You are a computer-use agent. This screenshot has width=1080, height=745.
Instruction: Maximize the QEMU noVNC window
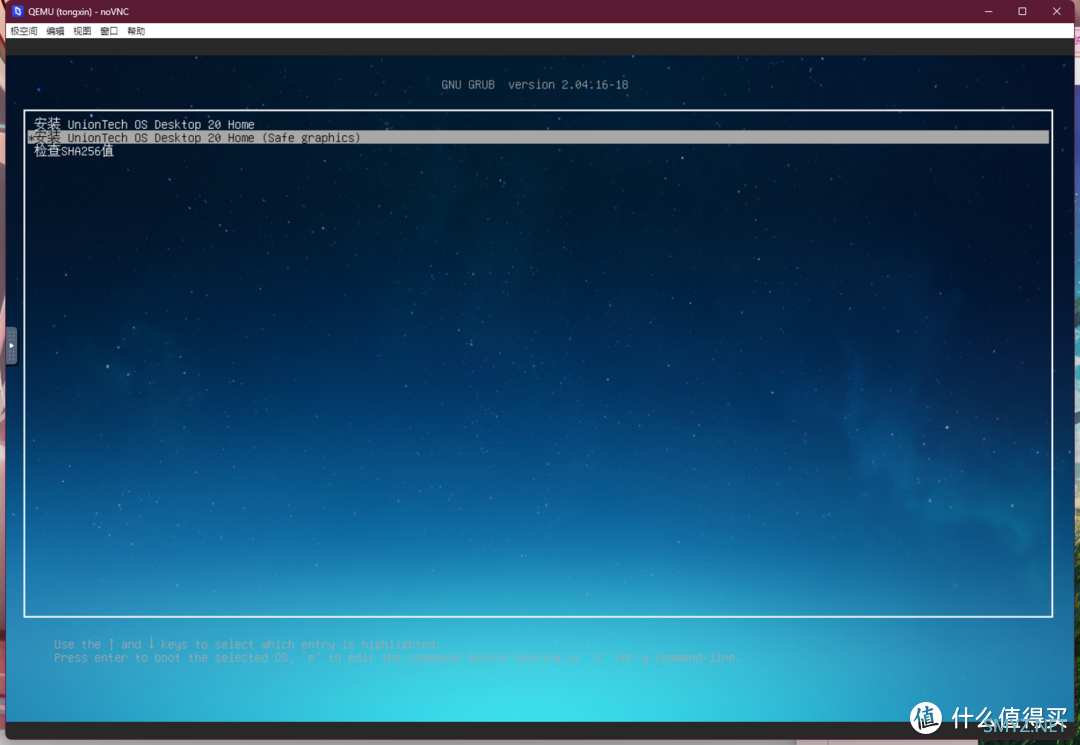click(1022, 11)
